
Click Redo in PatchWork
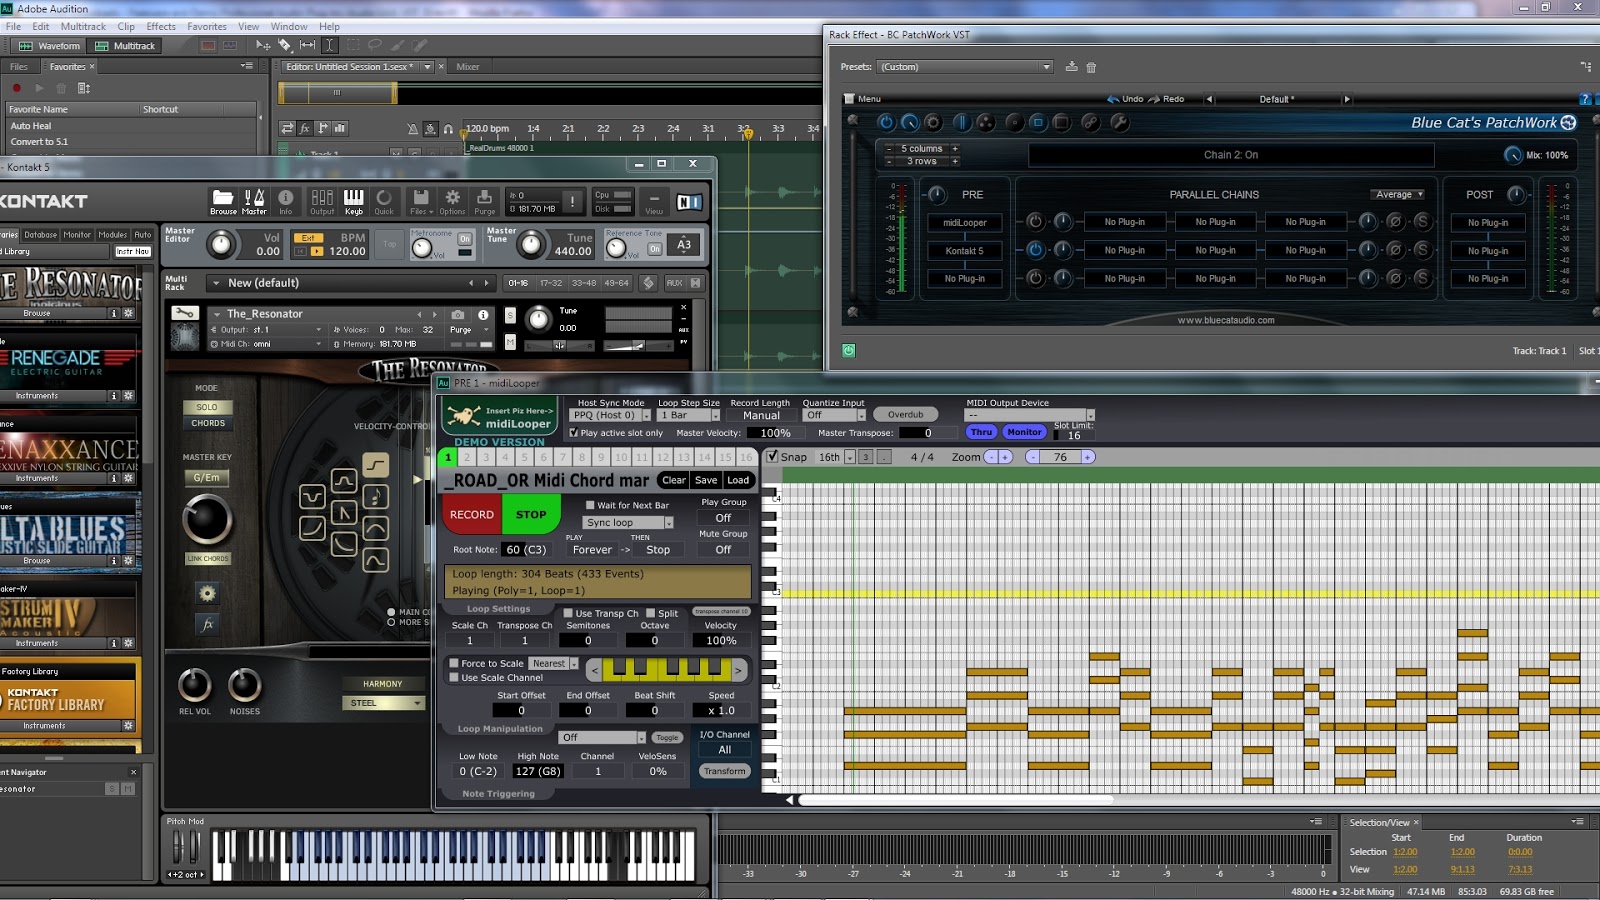pos(1166,99)
